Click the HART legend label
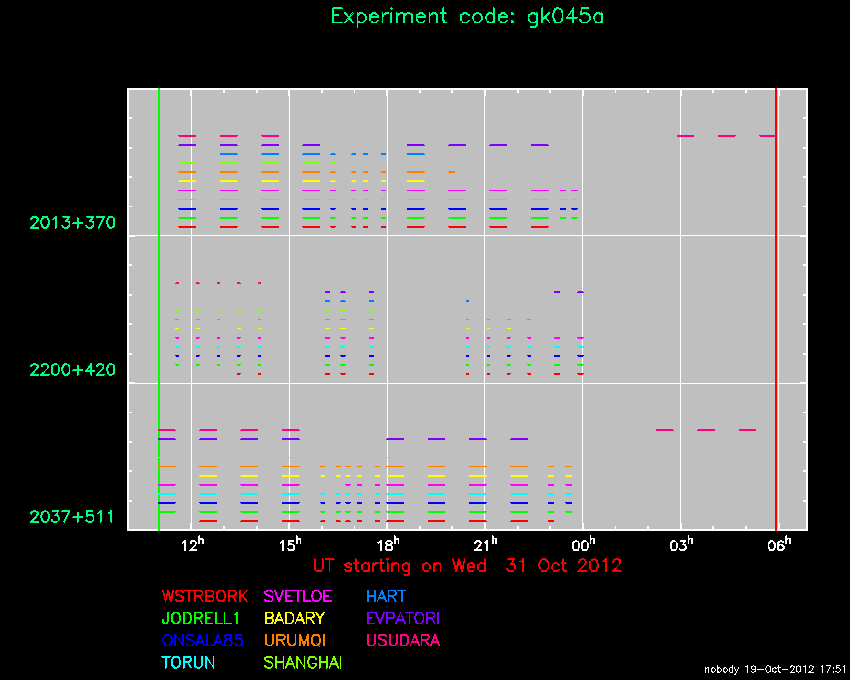Viewport: 850px width, 680px height. tap(386, 596)
